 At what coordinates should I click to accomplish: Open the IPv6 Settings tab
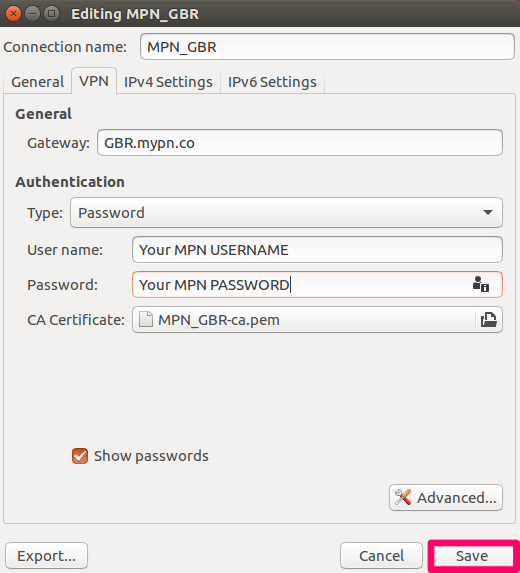pos(272,82)
